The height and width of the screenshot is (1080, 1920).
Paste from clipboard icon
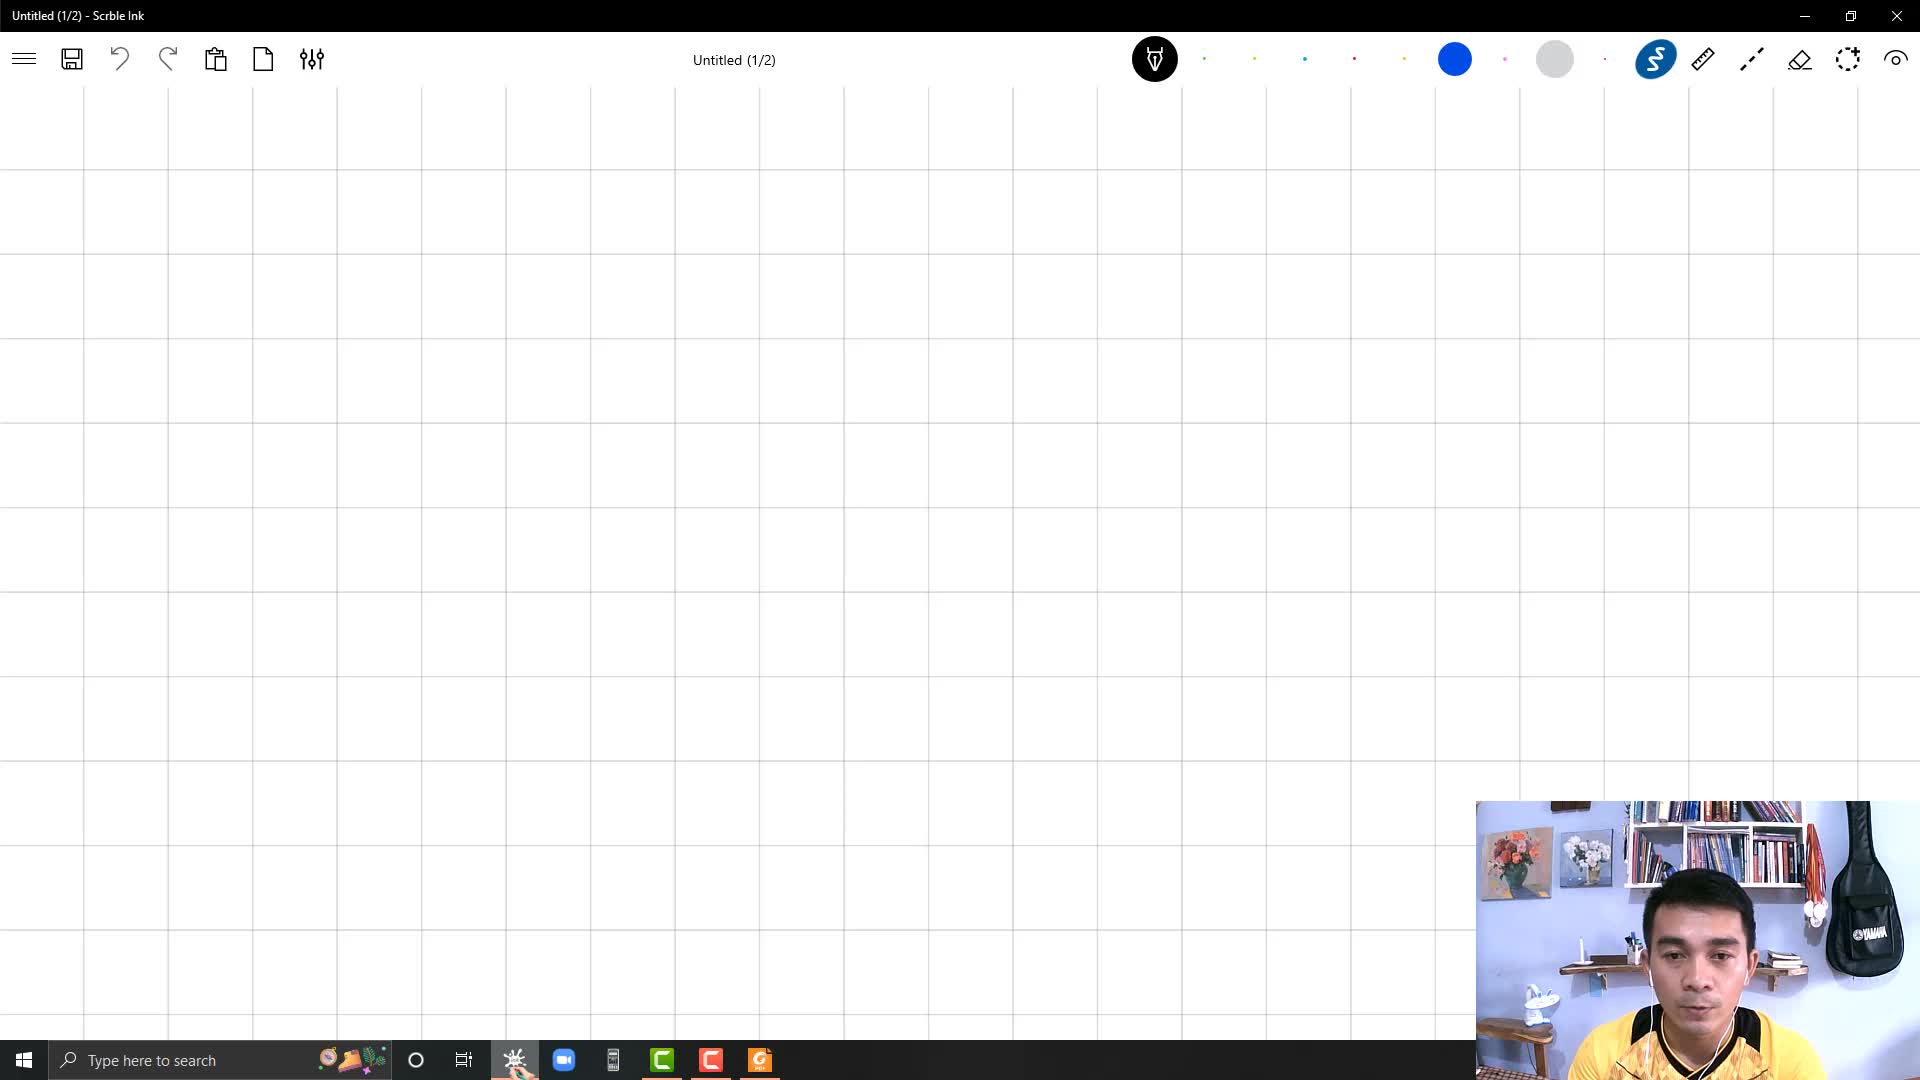point(216,59)
